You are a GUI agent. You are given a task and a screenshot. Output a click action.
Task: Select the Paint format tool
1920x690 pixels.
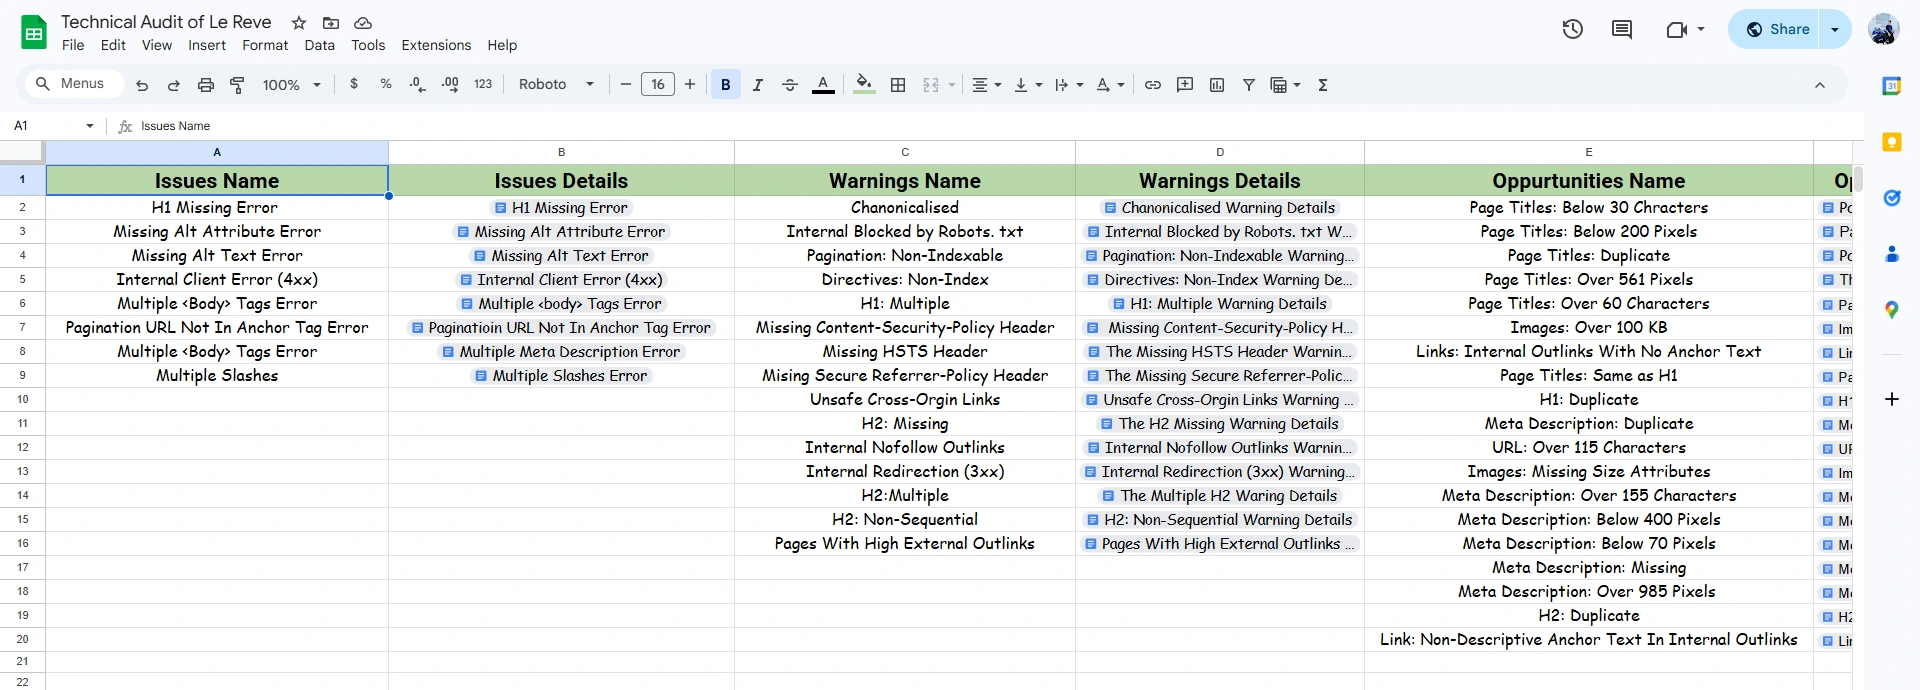(237, 85)
